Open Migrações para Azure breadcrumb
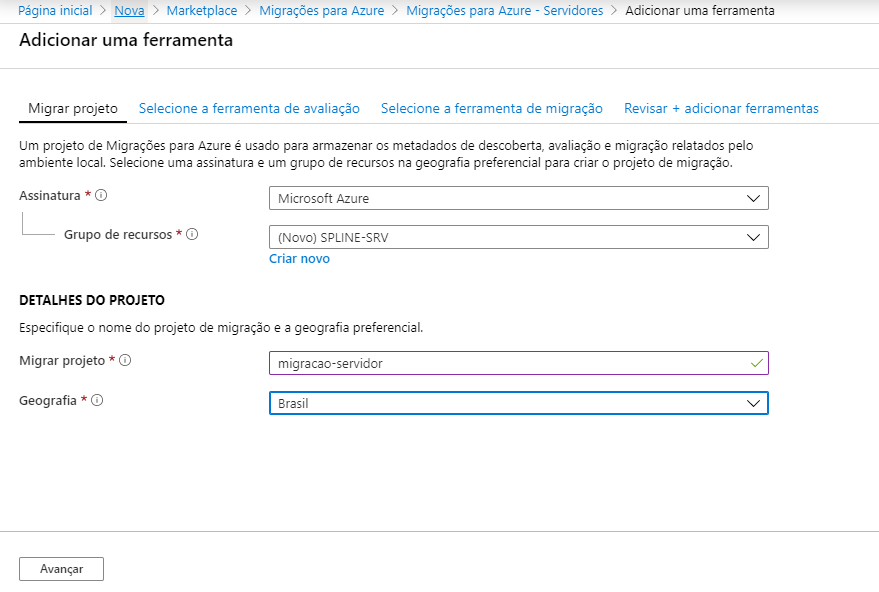The width and height of the screenshot is (879, 592). [x=321, y=10]
